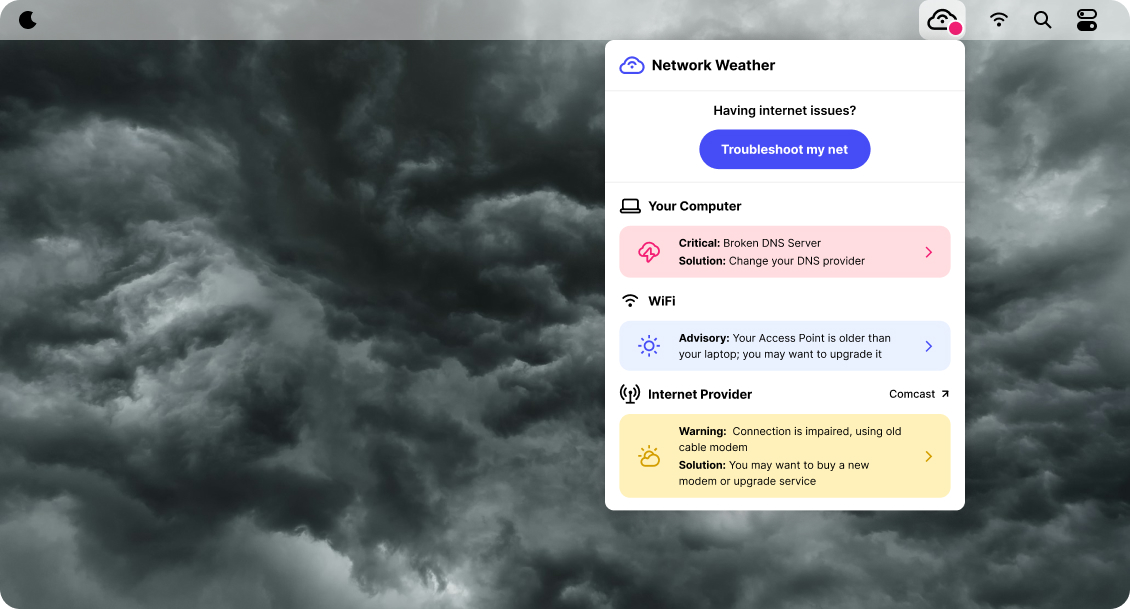Viewport: 1130px width, 609px height.
Task: Click the Having internet issues heading
Action: (784, 110)
